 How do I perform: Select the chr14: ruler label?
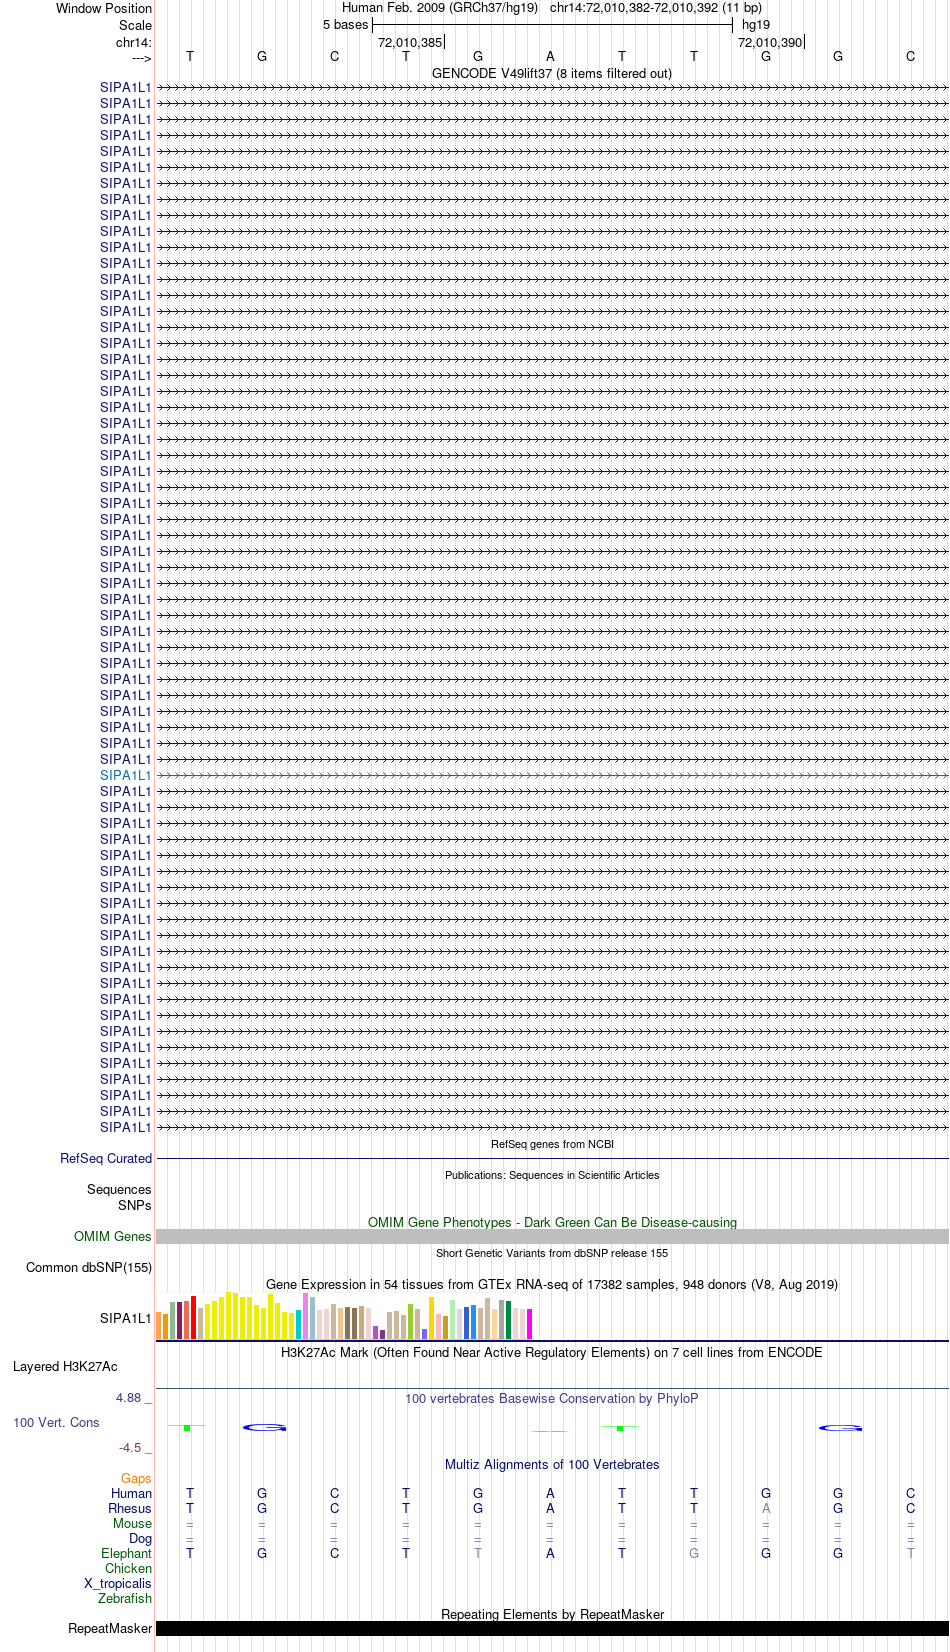click(x=134, y=42)
